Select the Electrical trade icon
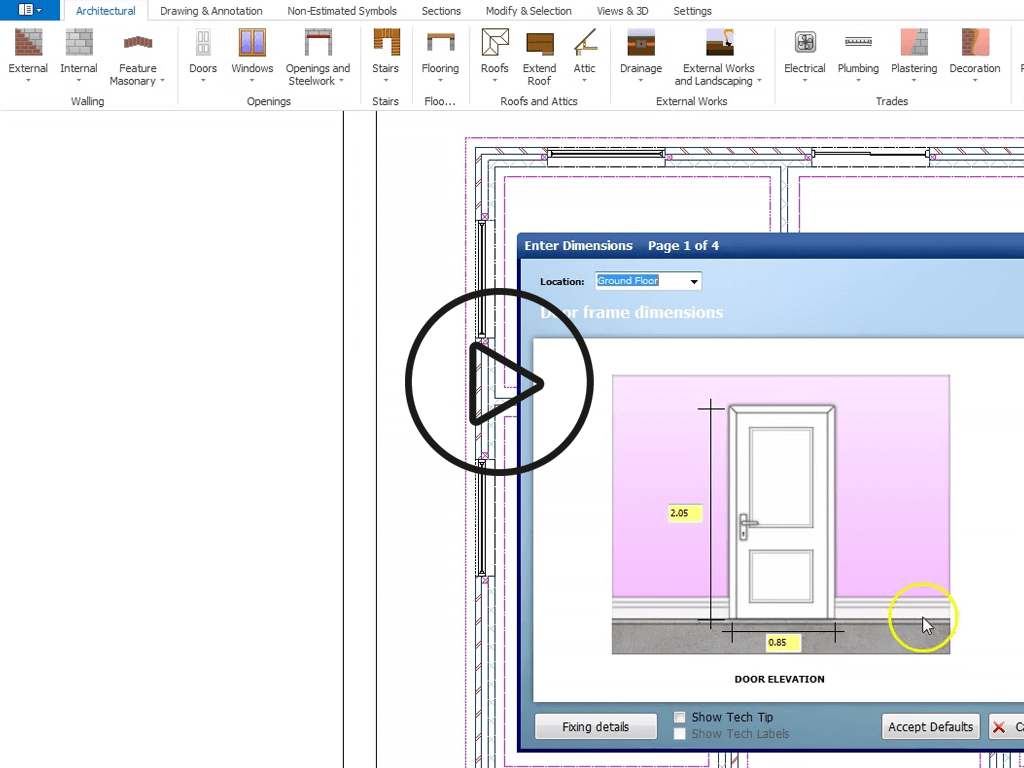 [x=805, y=43]
